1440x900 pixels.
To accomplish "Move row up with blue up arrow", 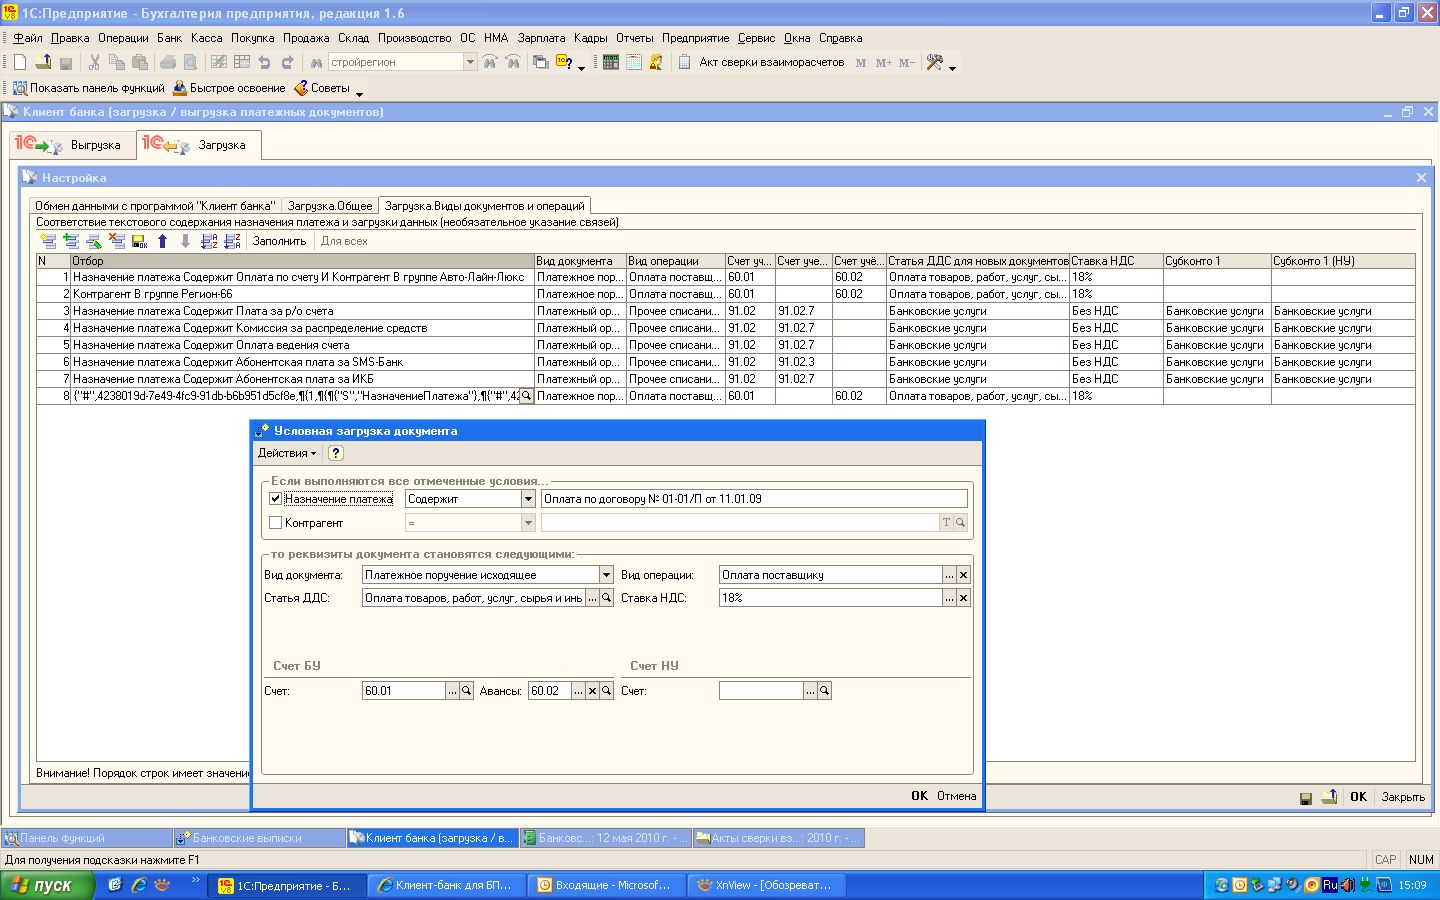I will tap(163, 241).
